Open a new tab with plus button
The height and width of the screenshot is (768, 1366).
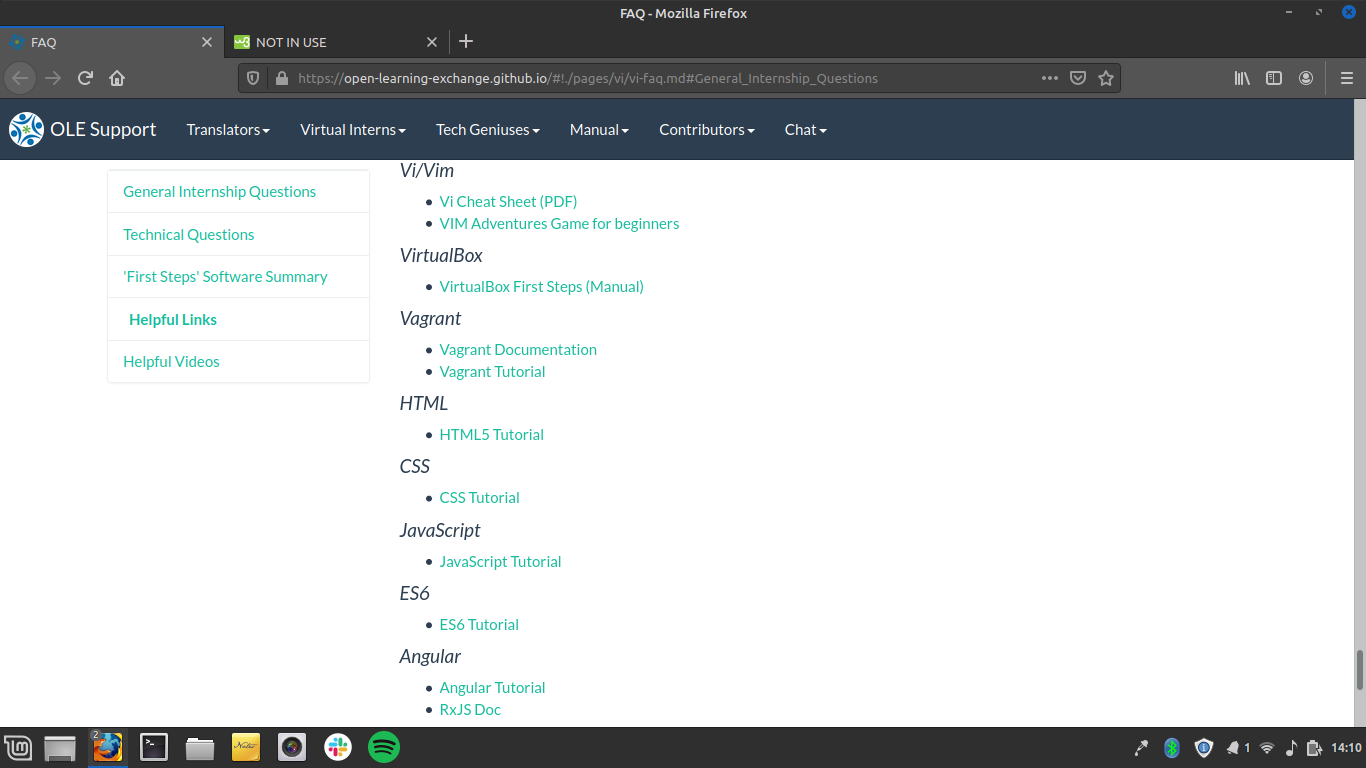(465, 41)
